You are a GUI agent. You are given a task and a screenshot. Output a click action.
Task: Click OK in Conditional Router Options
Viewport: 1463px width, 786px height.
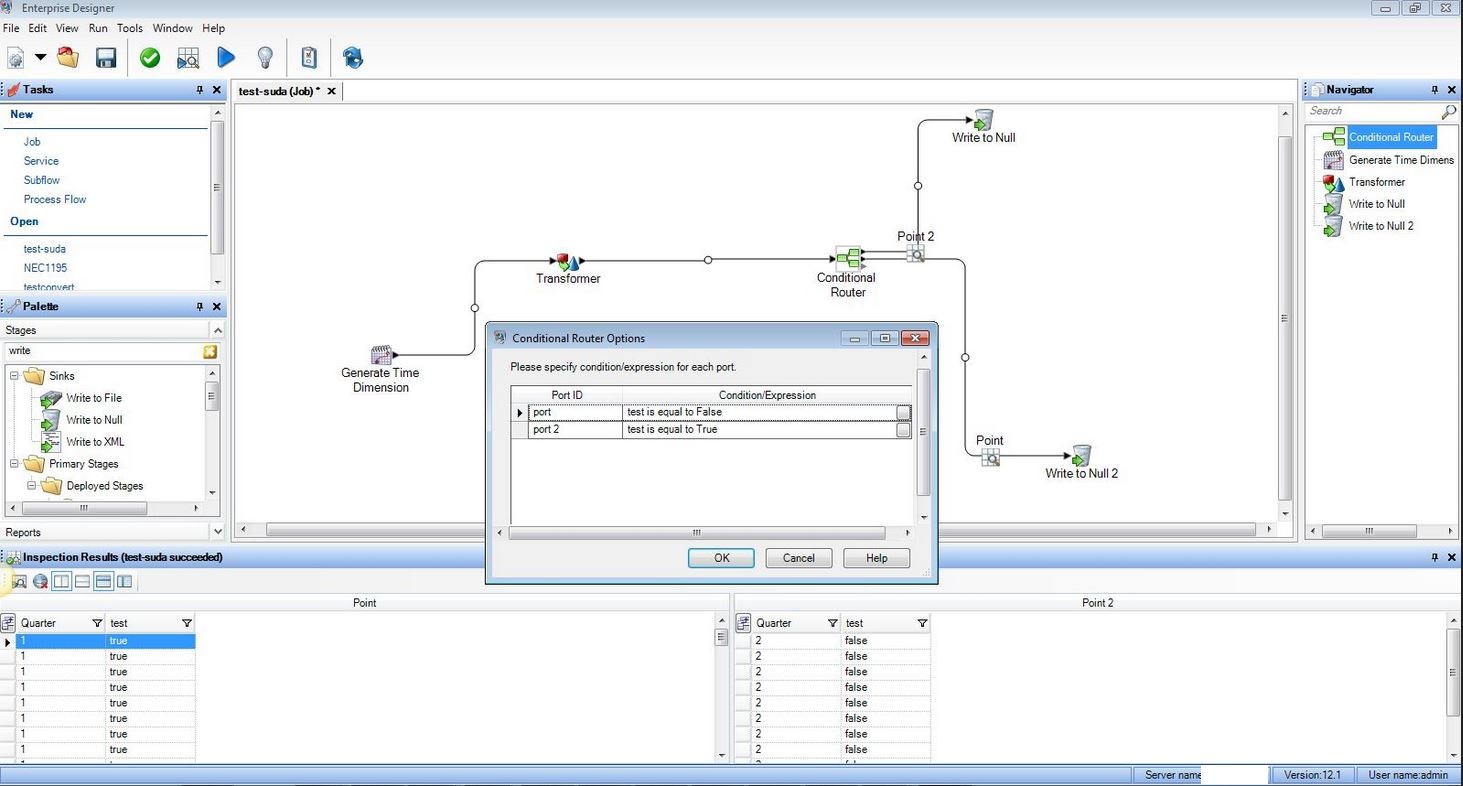721,558
